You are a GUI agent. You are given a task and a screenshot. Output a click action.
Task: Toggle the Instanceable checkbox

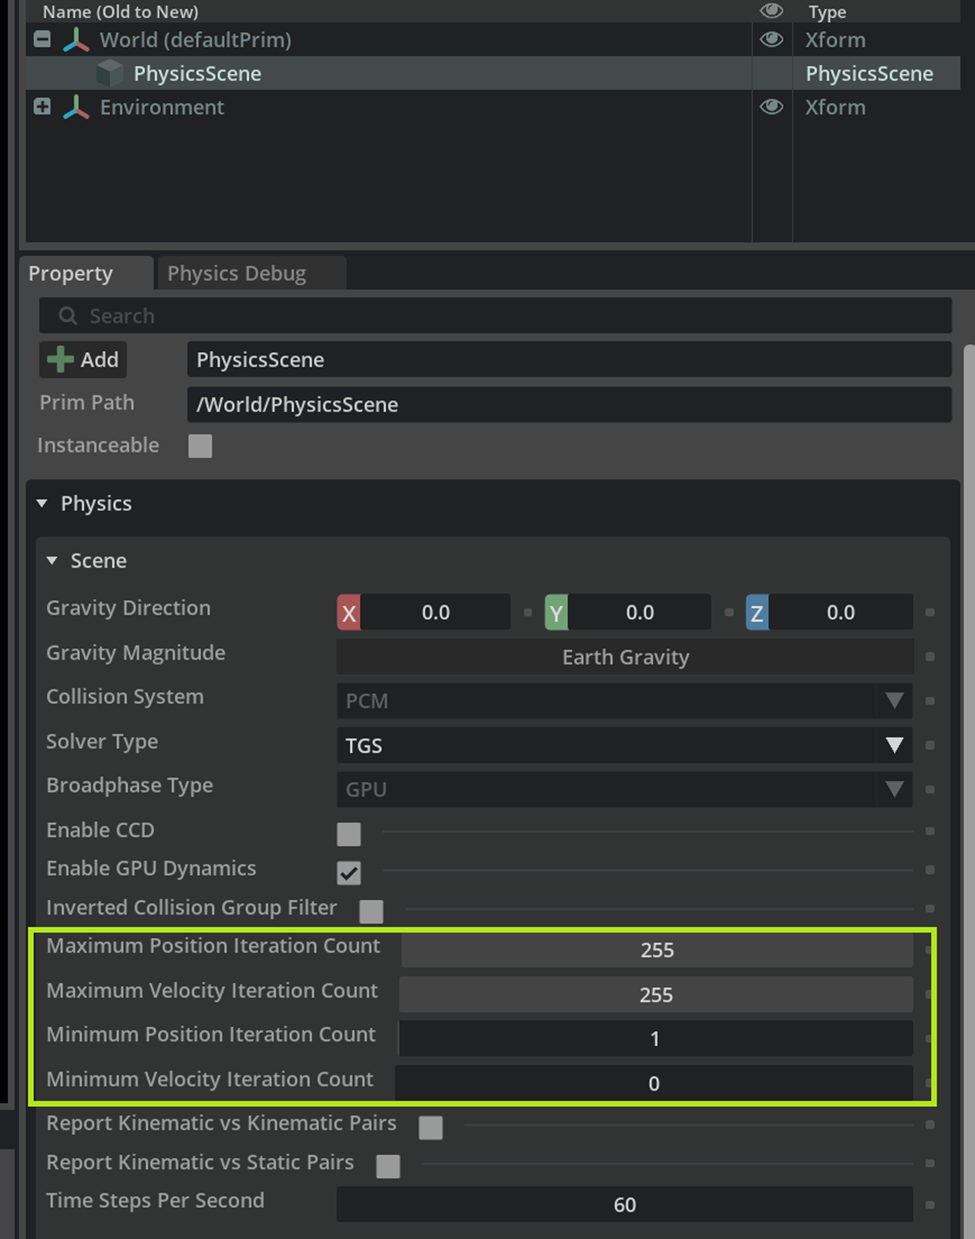coord(200,446)
